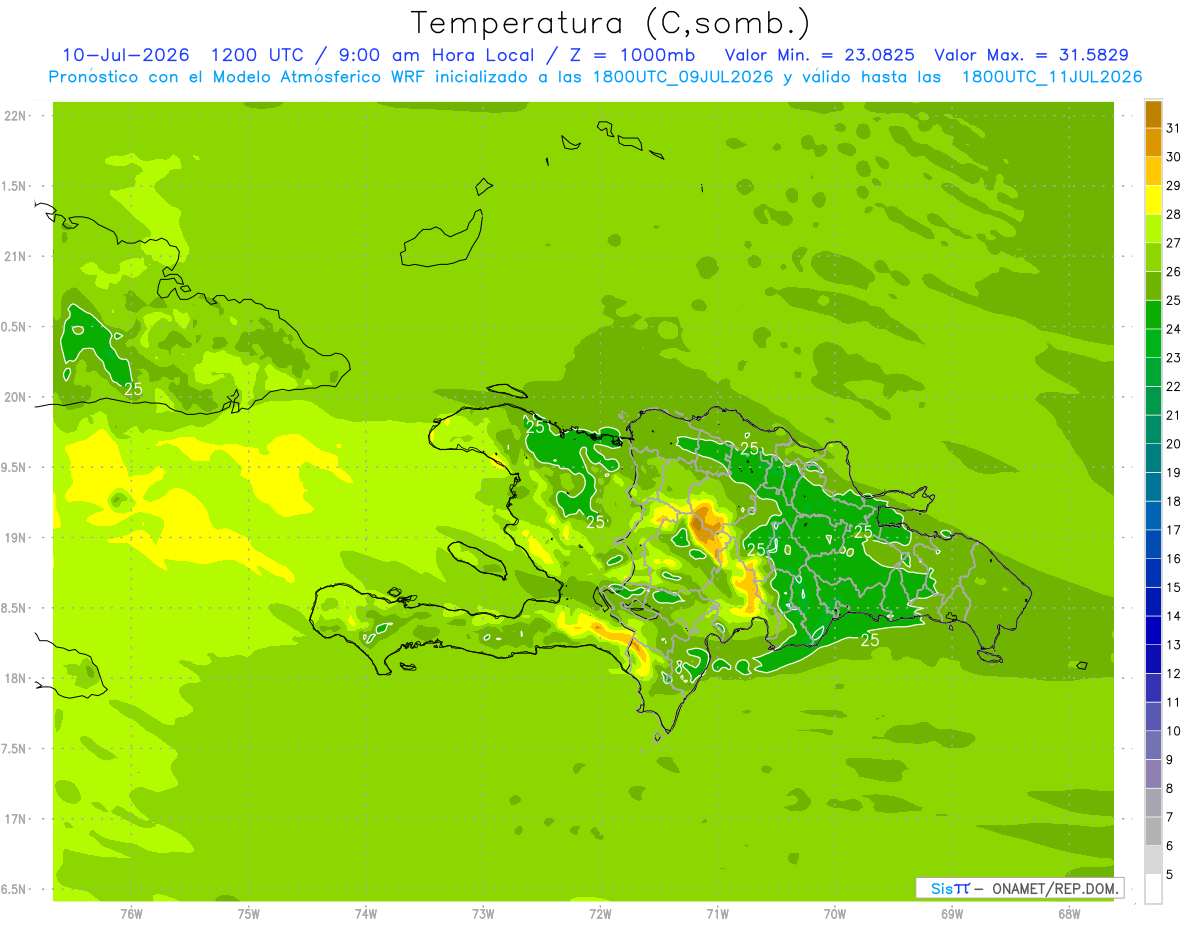This screenshot has height=927, width=1200.
Task: Click the '7.5N' latitude tick label
Action: (13, 750)
